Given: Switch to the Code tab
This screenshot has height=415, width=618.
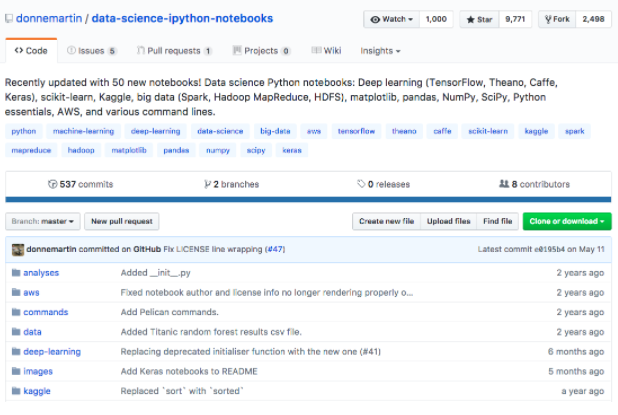Looking at the screenshot, I should (31, 51).
